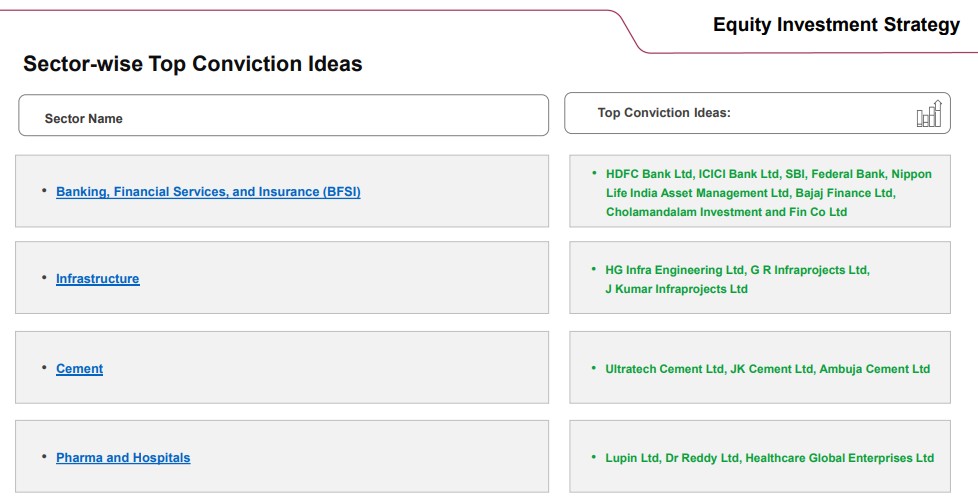The width and height of the screenshot is (978, 500).
Task: Click the Sector Name header box
Action: click(x=283, y=116)
